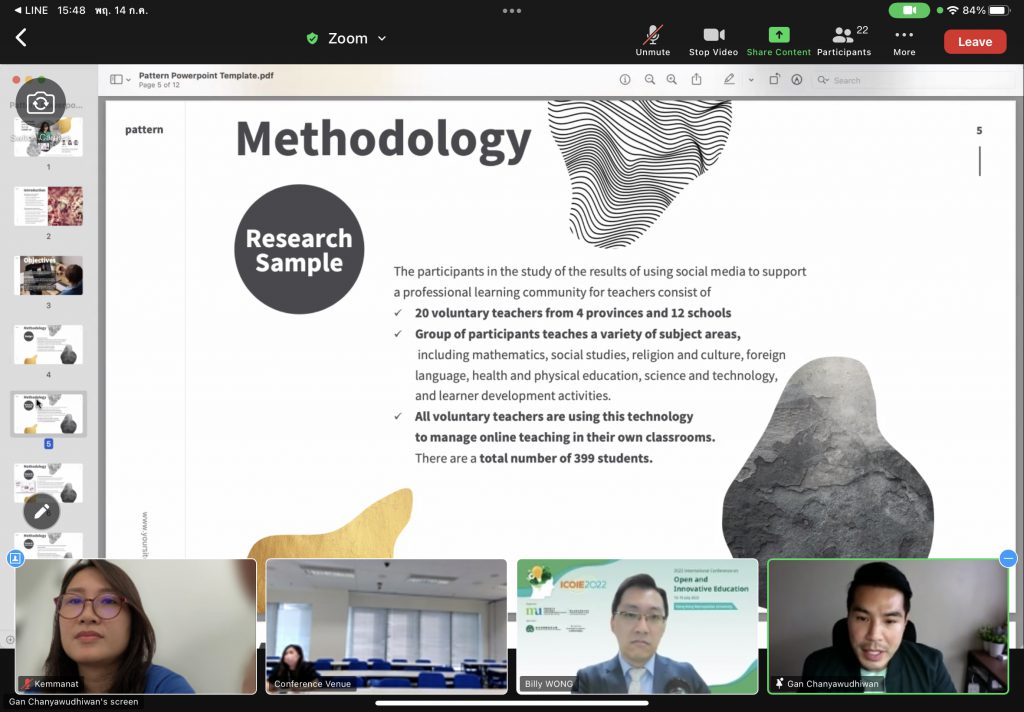The height and width of the screenshot is (712, 1024).
Task: Tap the multitasking three-dot menu at top
Action: pos(512,10)
